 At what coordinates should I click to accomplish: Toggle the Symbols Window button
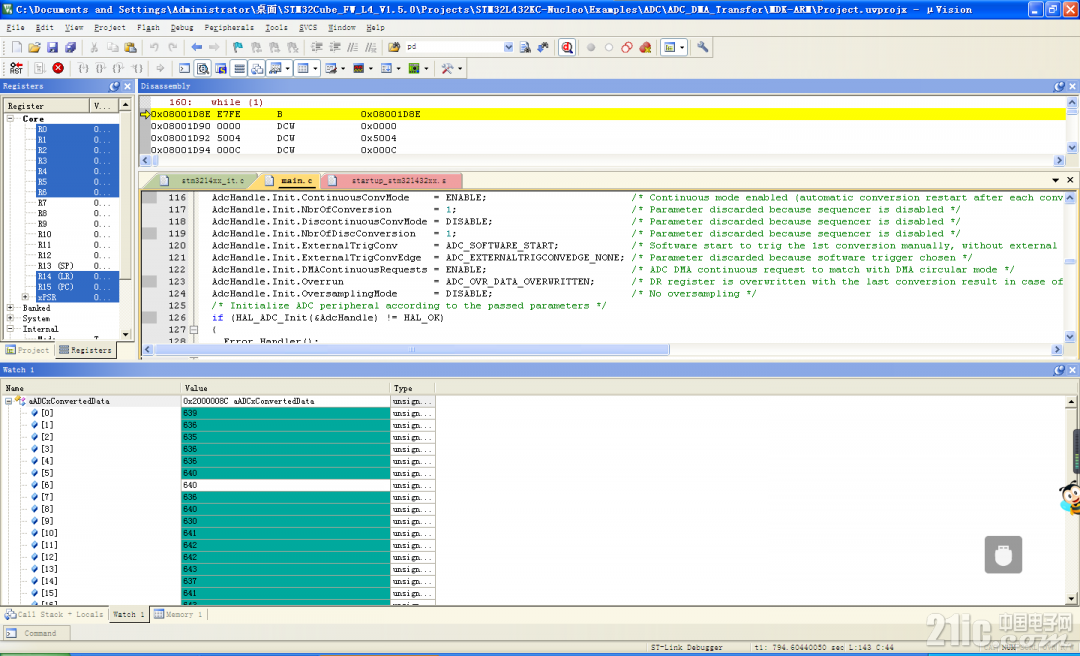tap(220, 68)
